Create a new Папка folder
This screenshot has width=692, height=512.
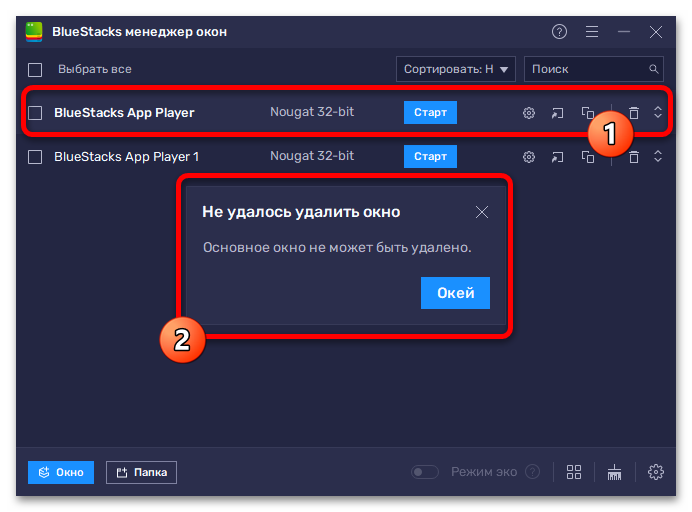point(141,472)
